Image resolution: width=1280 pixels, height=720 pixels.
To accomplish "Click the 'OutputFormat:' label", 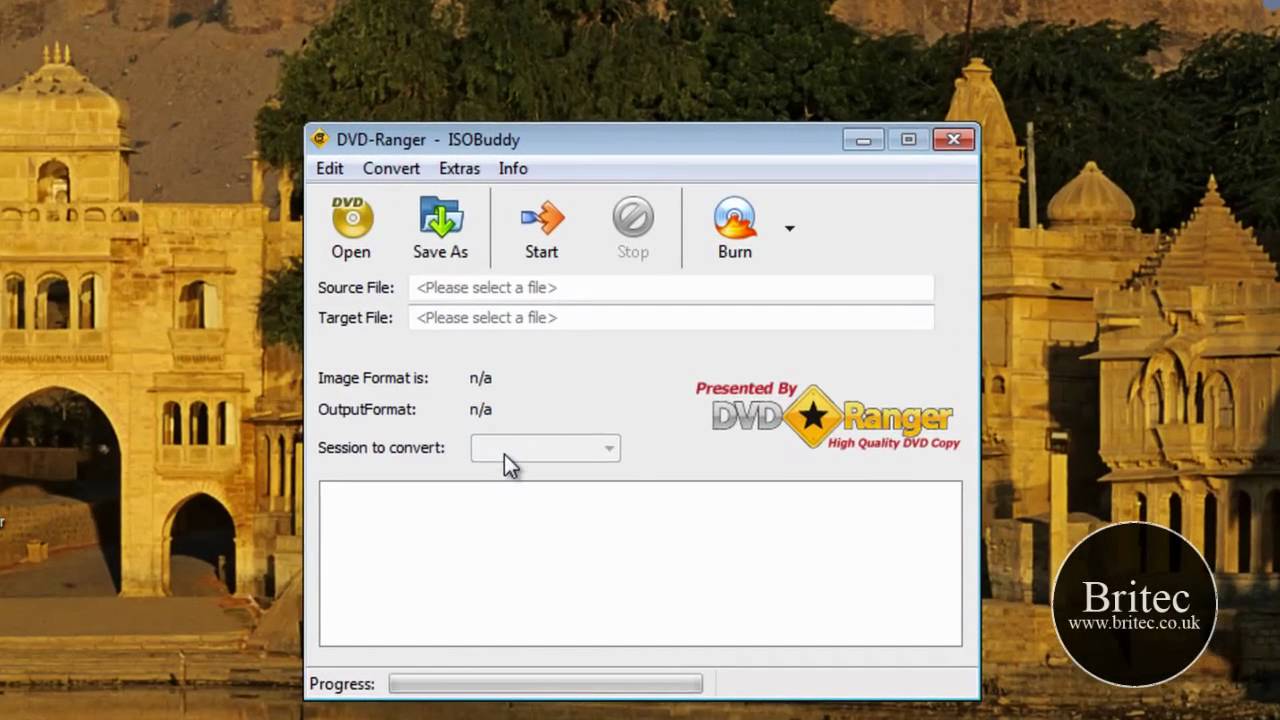I will [367, 410].
